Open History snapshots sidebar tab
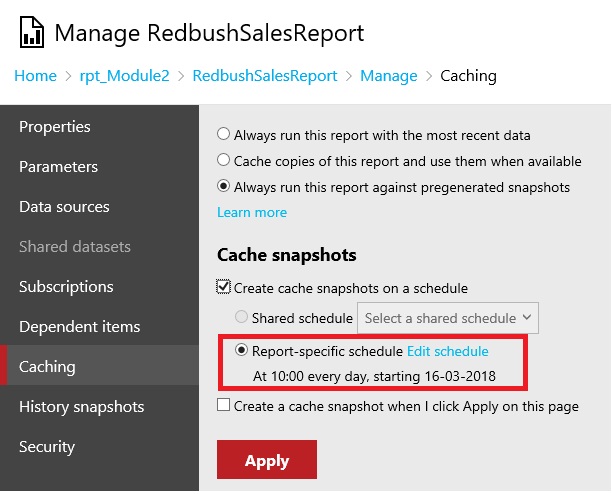This screenshot has height=494, width=612. [x=81, y=407]
